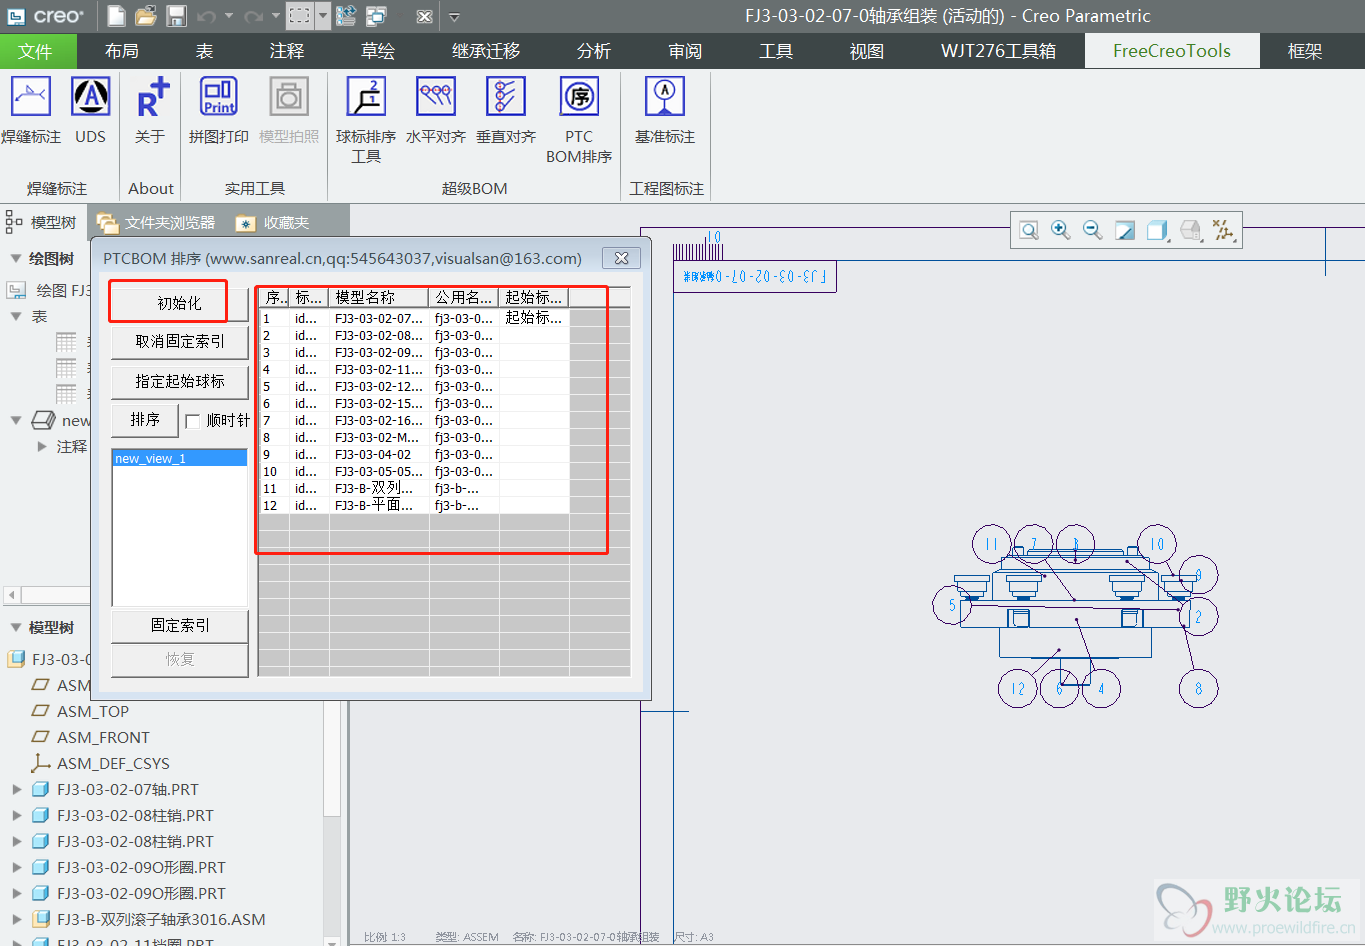Expand the 注释 node in the drawing tree
This screenshot has width=1365, height=946.
coord(42,446)
